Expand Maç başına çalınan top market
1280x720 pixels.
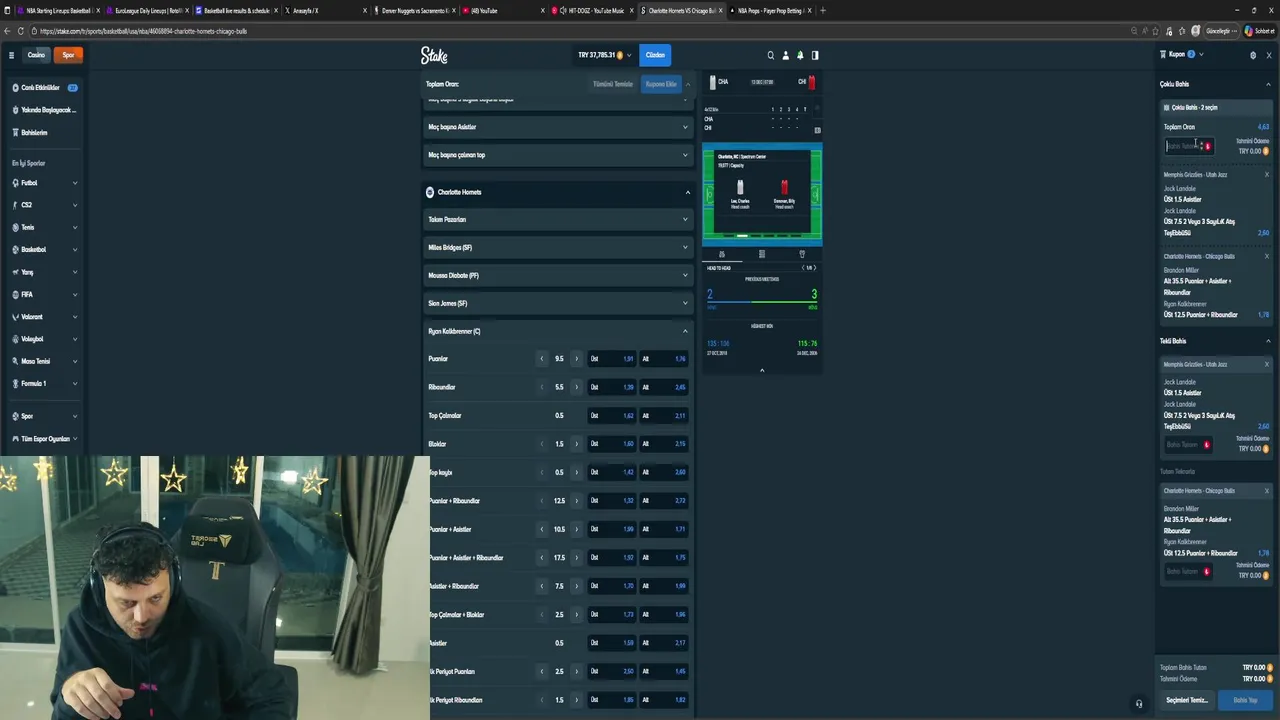point(558,155)
